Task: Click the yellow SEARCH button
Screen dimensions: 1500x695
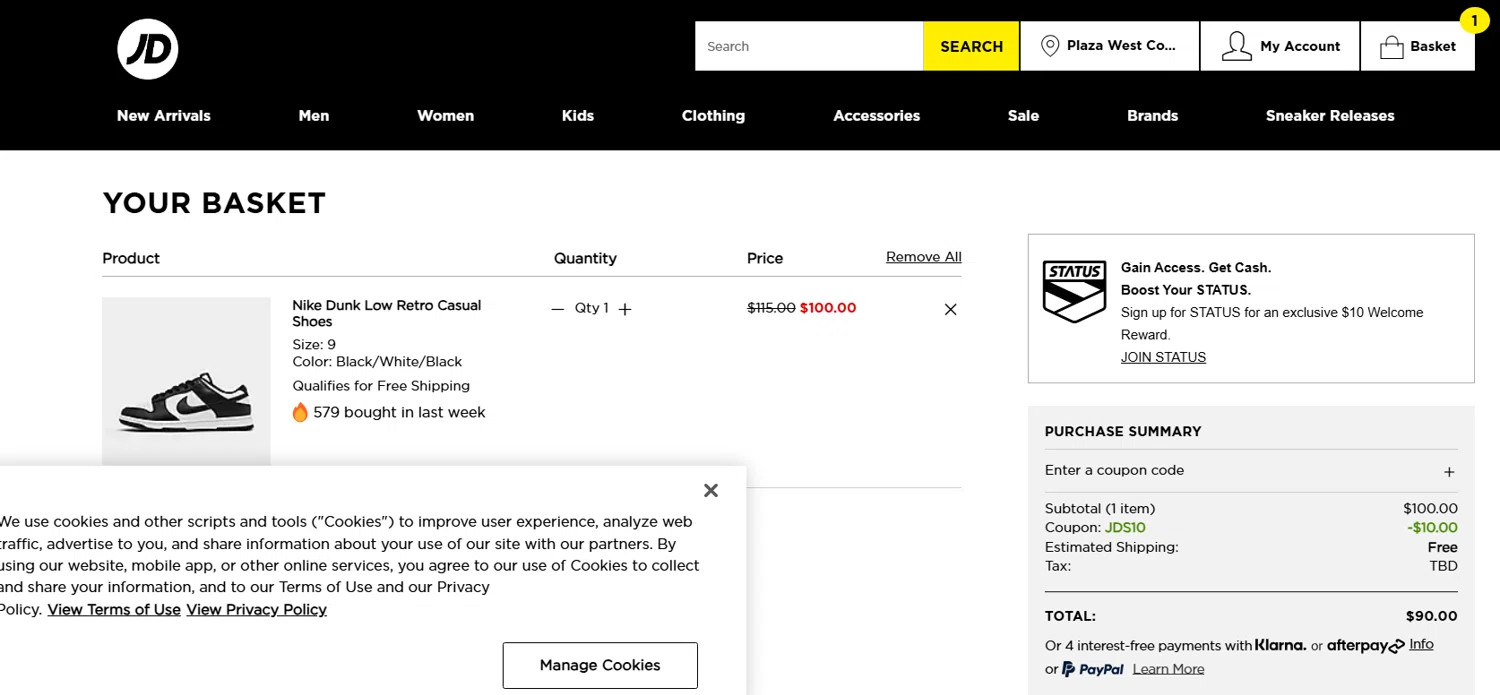Action: pyautogui.click(x=971, y=46)
